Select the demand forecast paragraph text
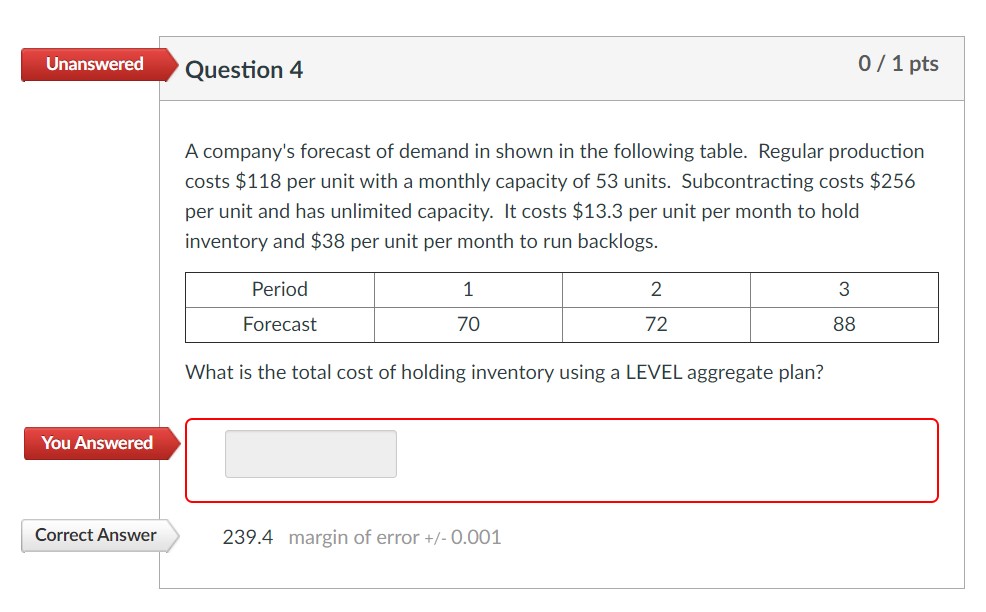Image resolution: width=986 pixels, height=612 pixels. 553,195
